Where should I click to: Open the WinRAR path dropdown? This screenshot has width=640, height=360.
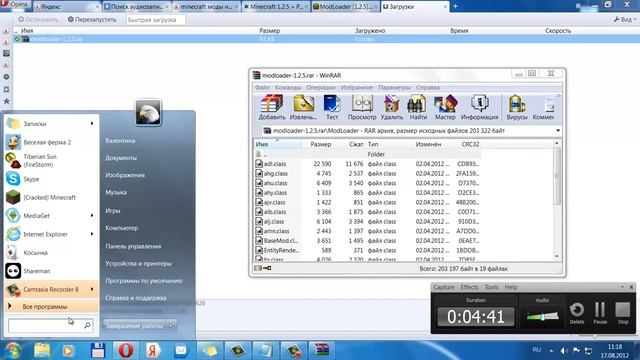pos(558,131)
